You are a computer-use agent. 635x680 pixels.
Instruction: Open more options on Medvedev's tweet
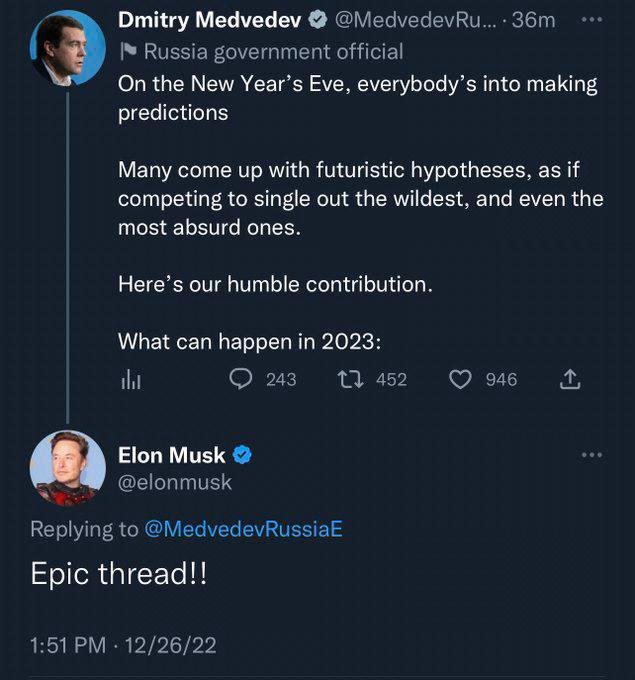tap(592, 20)
